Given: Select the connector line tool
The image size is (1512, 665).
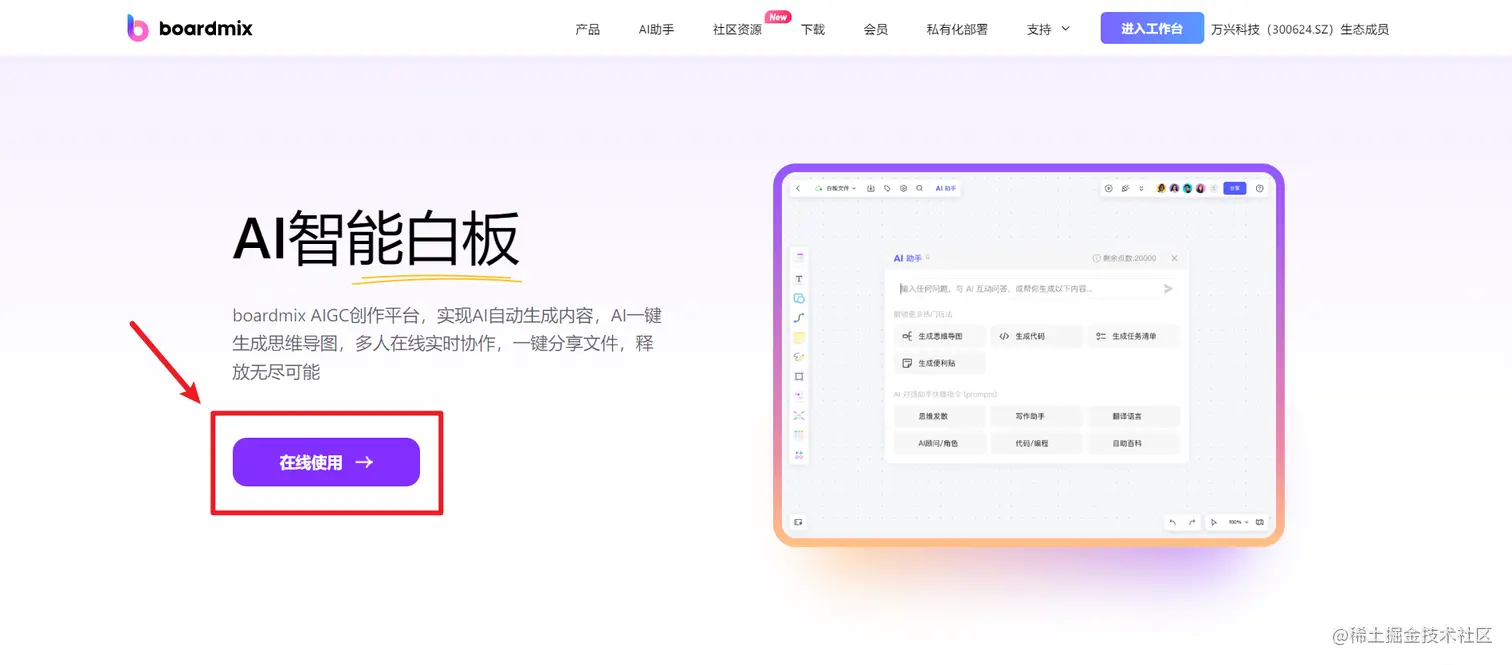Looking at the screenshot, I should pos(799,317).
